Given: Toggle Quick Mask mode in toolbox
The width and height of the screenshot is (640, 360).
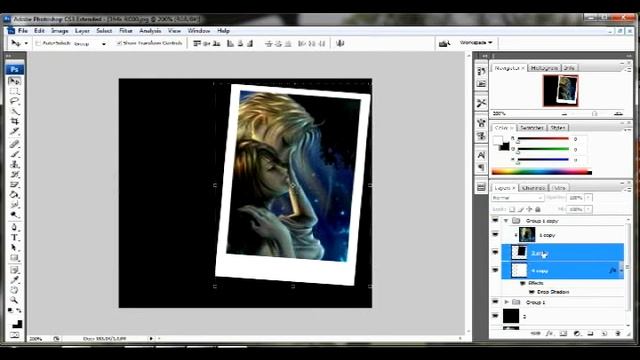Looking at the screenshot, I should 15,335.
